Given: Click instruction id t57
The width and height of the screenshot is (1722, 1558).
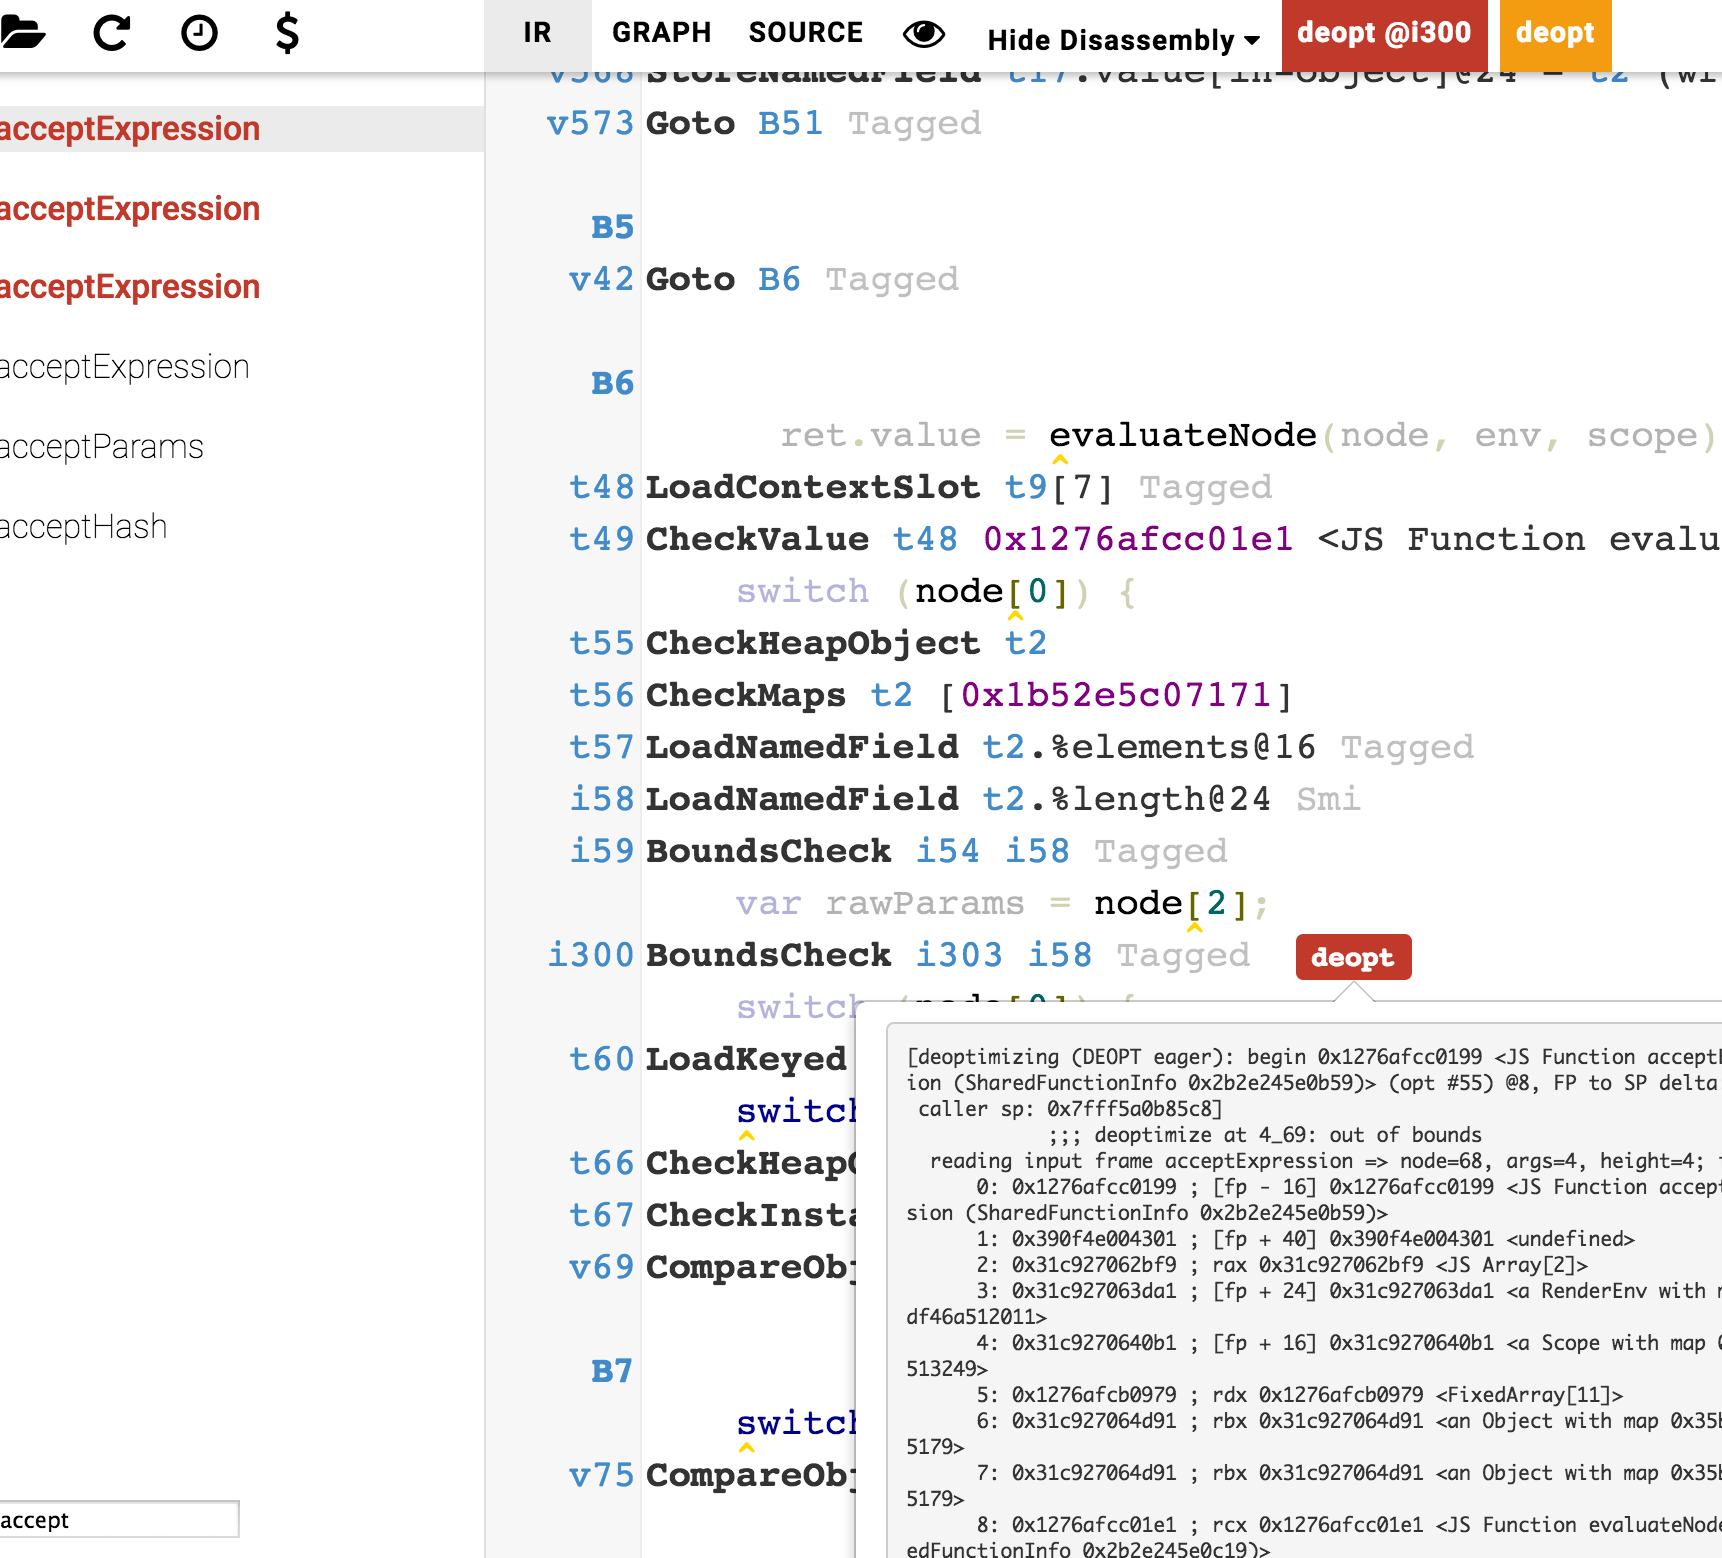Looking at the screenshot, I should [601, 747].
